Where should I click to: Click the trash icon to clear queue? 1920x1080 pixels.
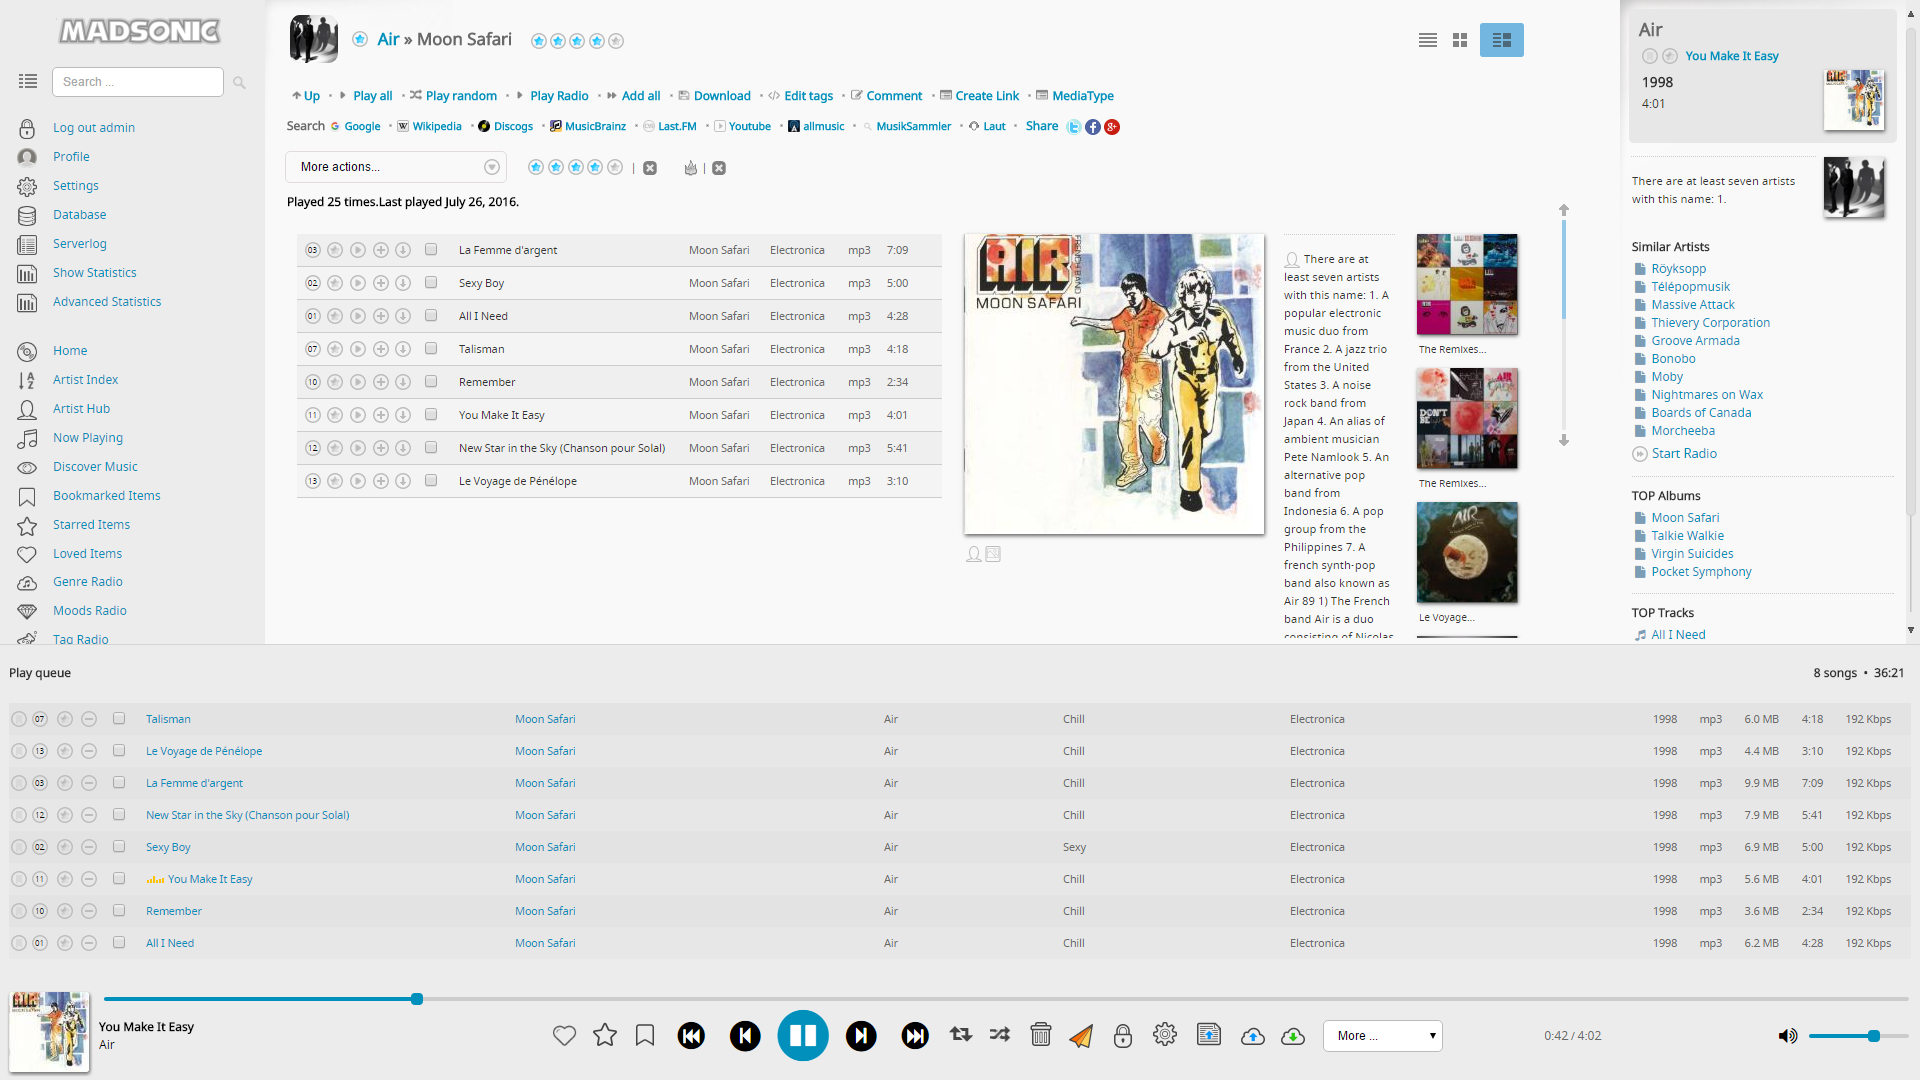1041,1035
